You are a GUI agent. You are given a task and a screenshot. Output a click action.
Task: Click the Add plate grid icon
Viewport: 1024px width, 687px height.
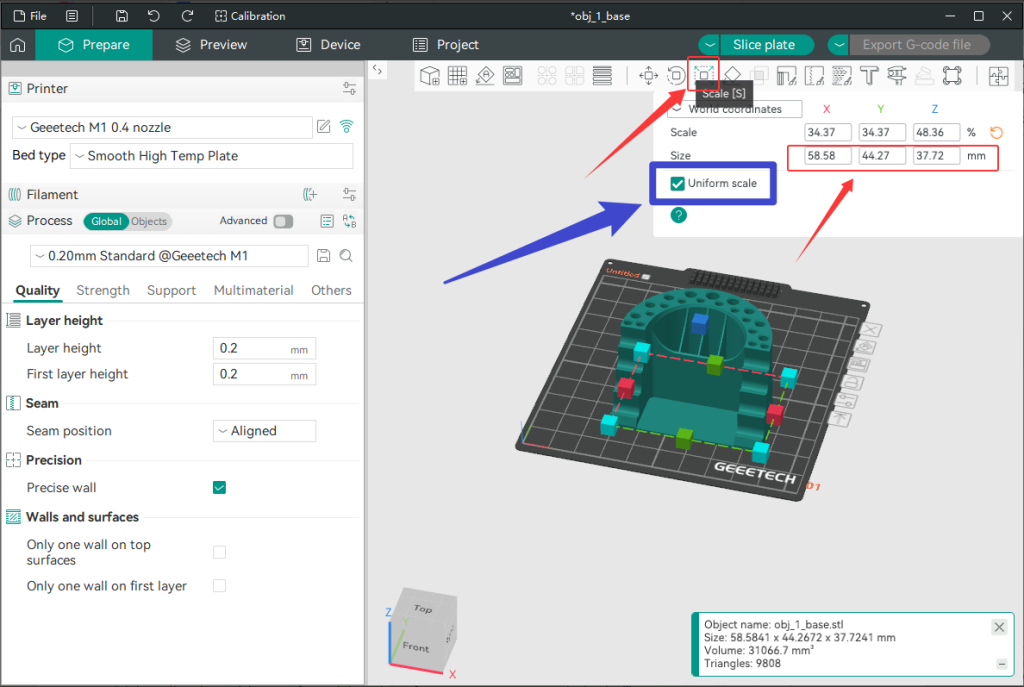[457, 76]
